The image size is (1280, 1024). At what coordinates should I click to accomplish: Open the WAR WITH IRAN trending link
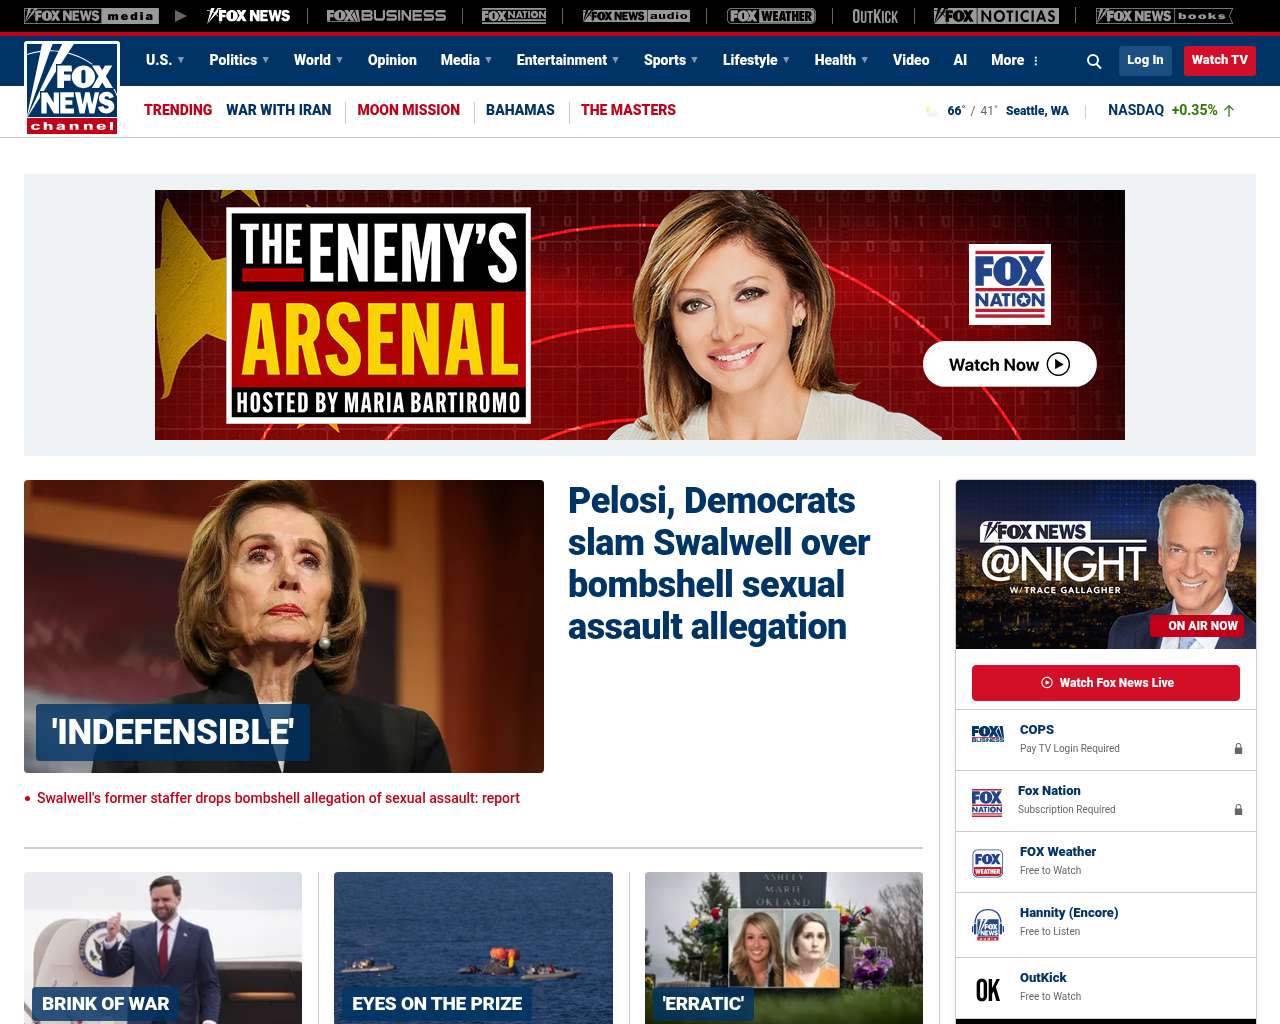[x=278, y=110]
